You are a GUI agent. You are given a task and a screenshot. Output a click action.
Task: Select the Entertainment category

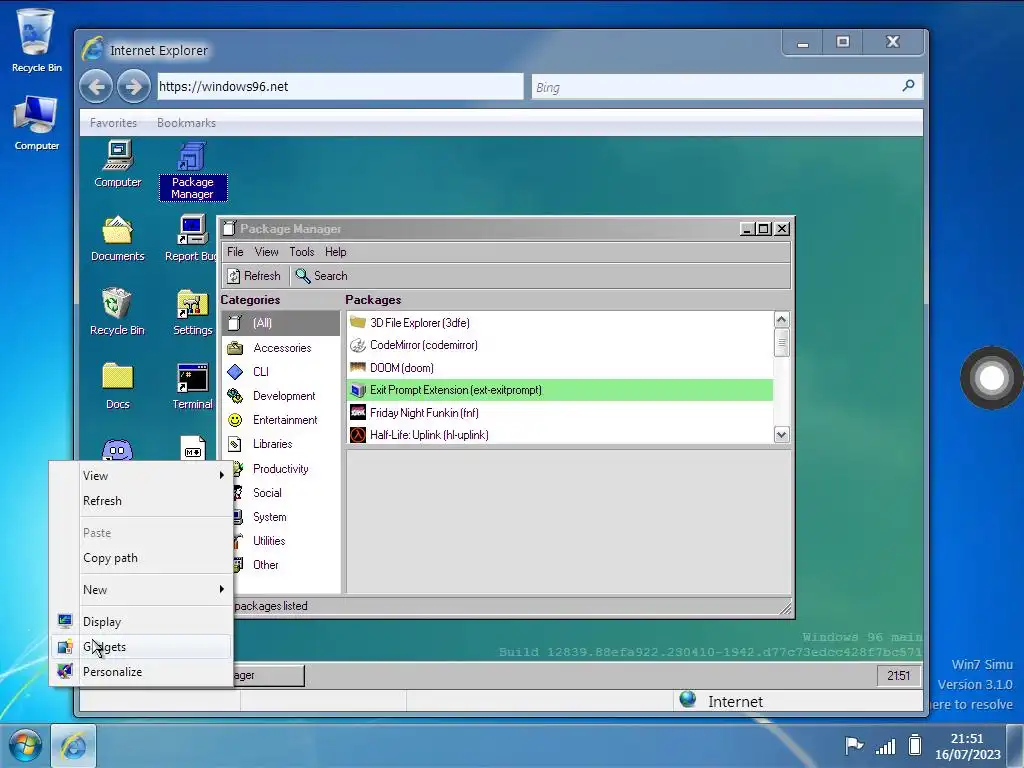[281, 420]
